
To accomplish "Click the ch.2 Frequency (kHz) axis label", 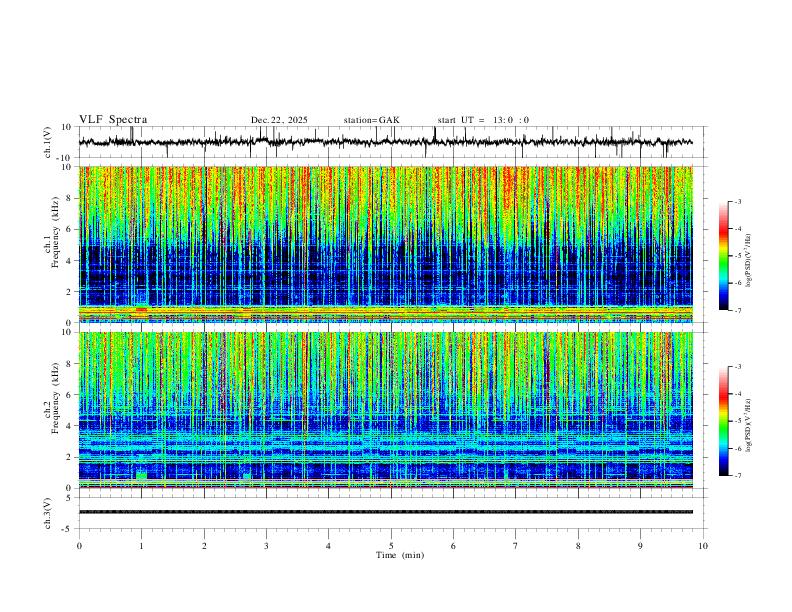I will [52, 400].
